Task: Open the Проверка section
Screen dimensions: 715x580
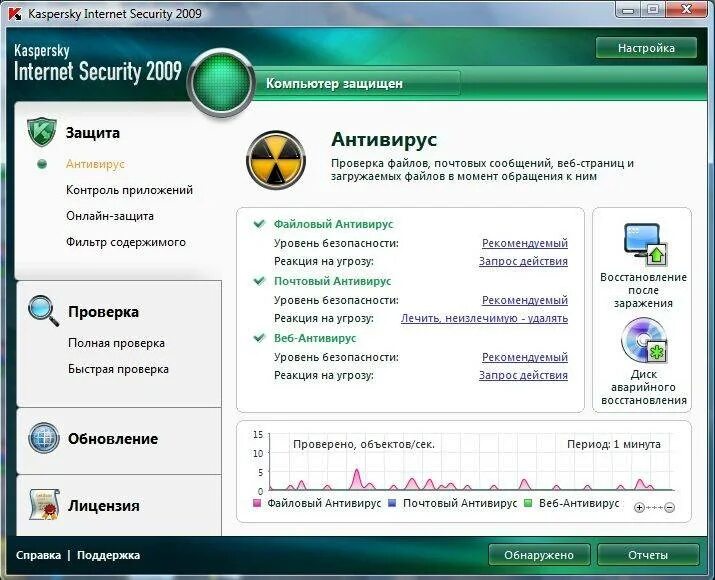Action: pos(104,312)
